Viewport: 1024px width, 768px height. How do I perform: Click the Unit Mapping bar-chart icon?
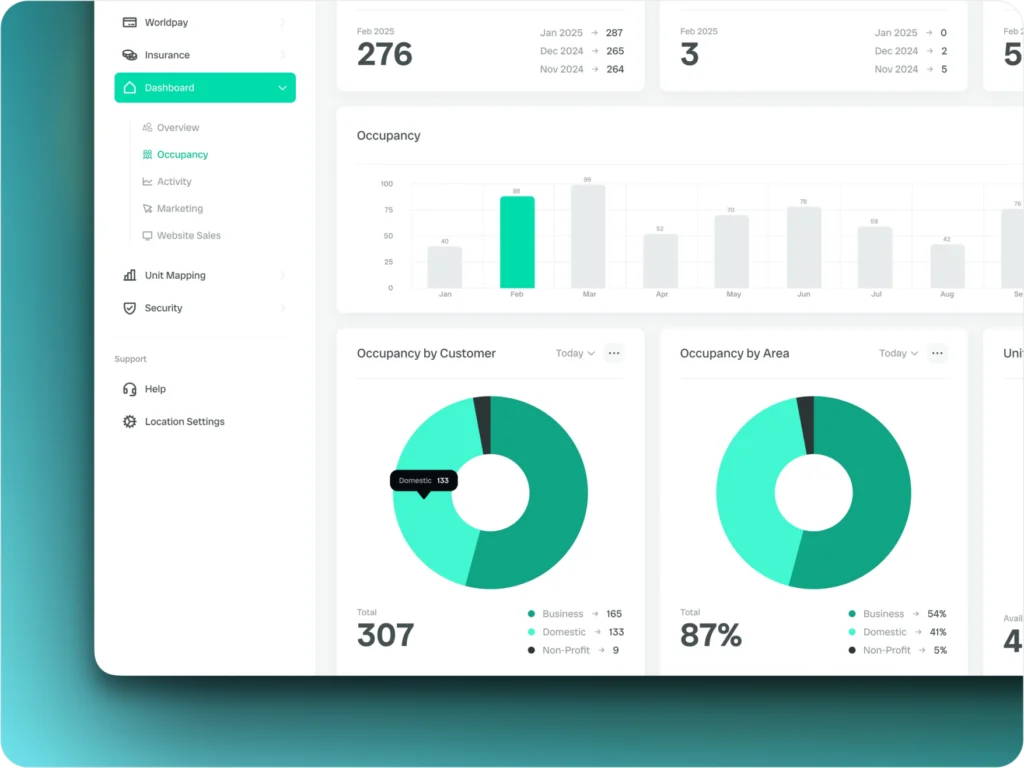tap(129, 275)
